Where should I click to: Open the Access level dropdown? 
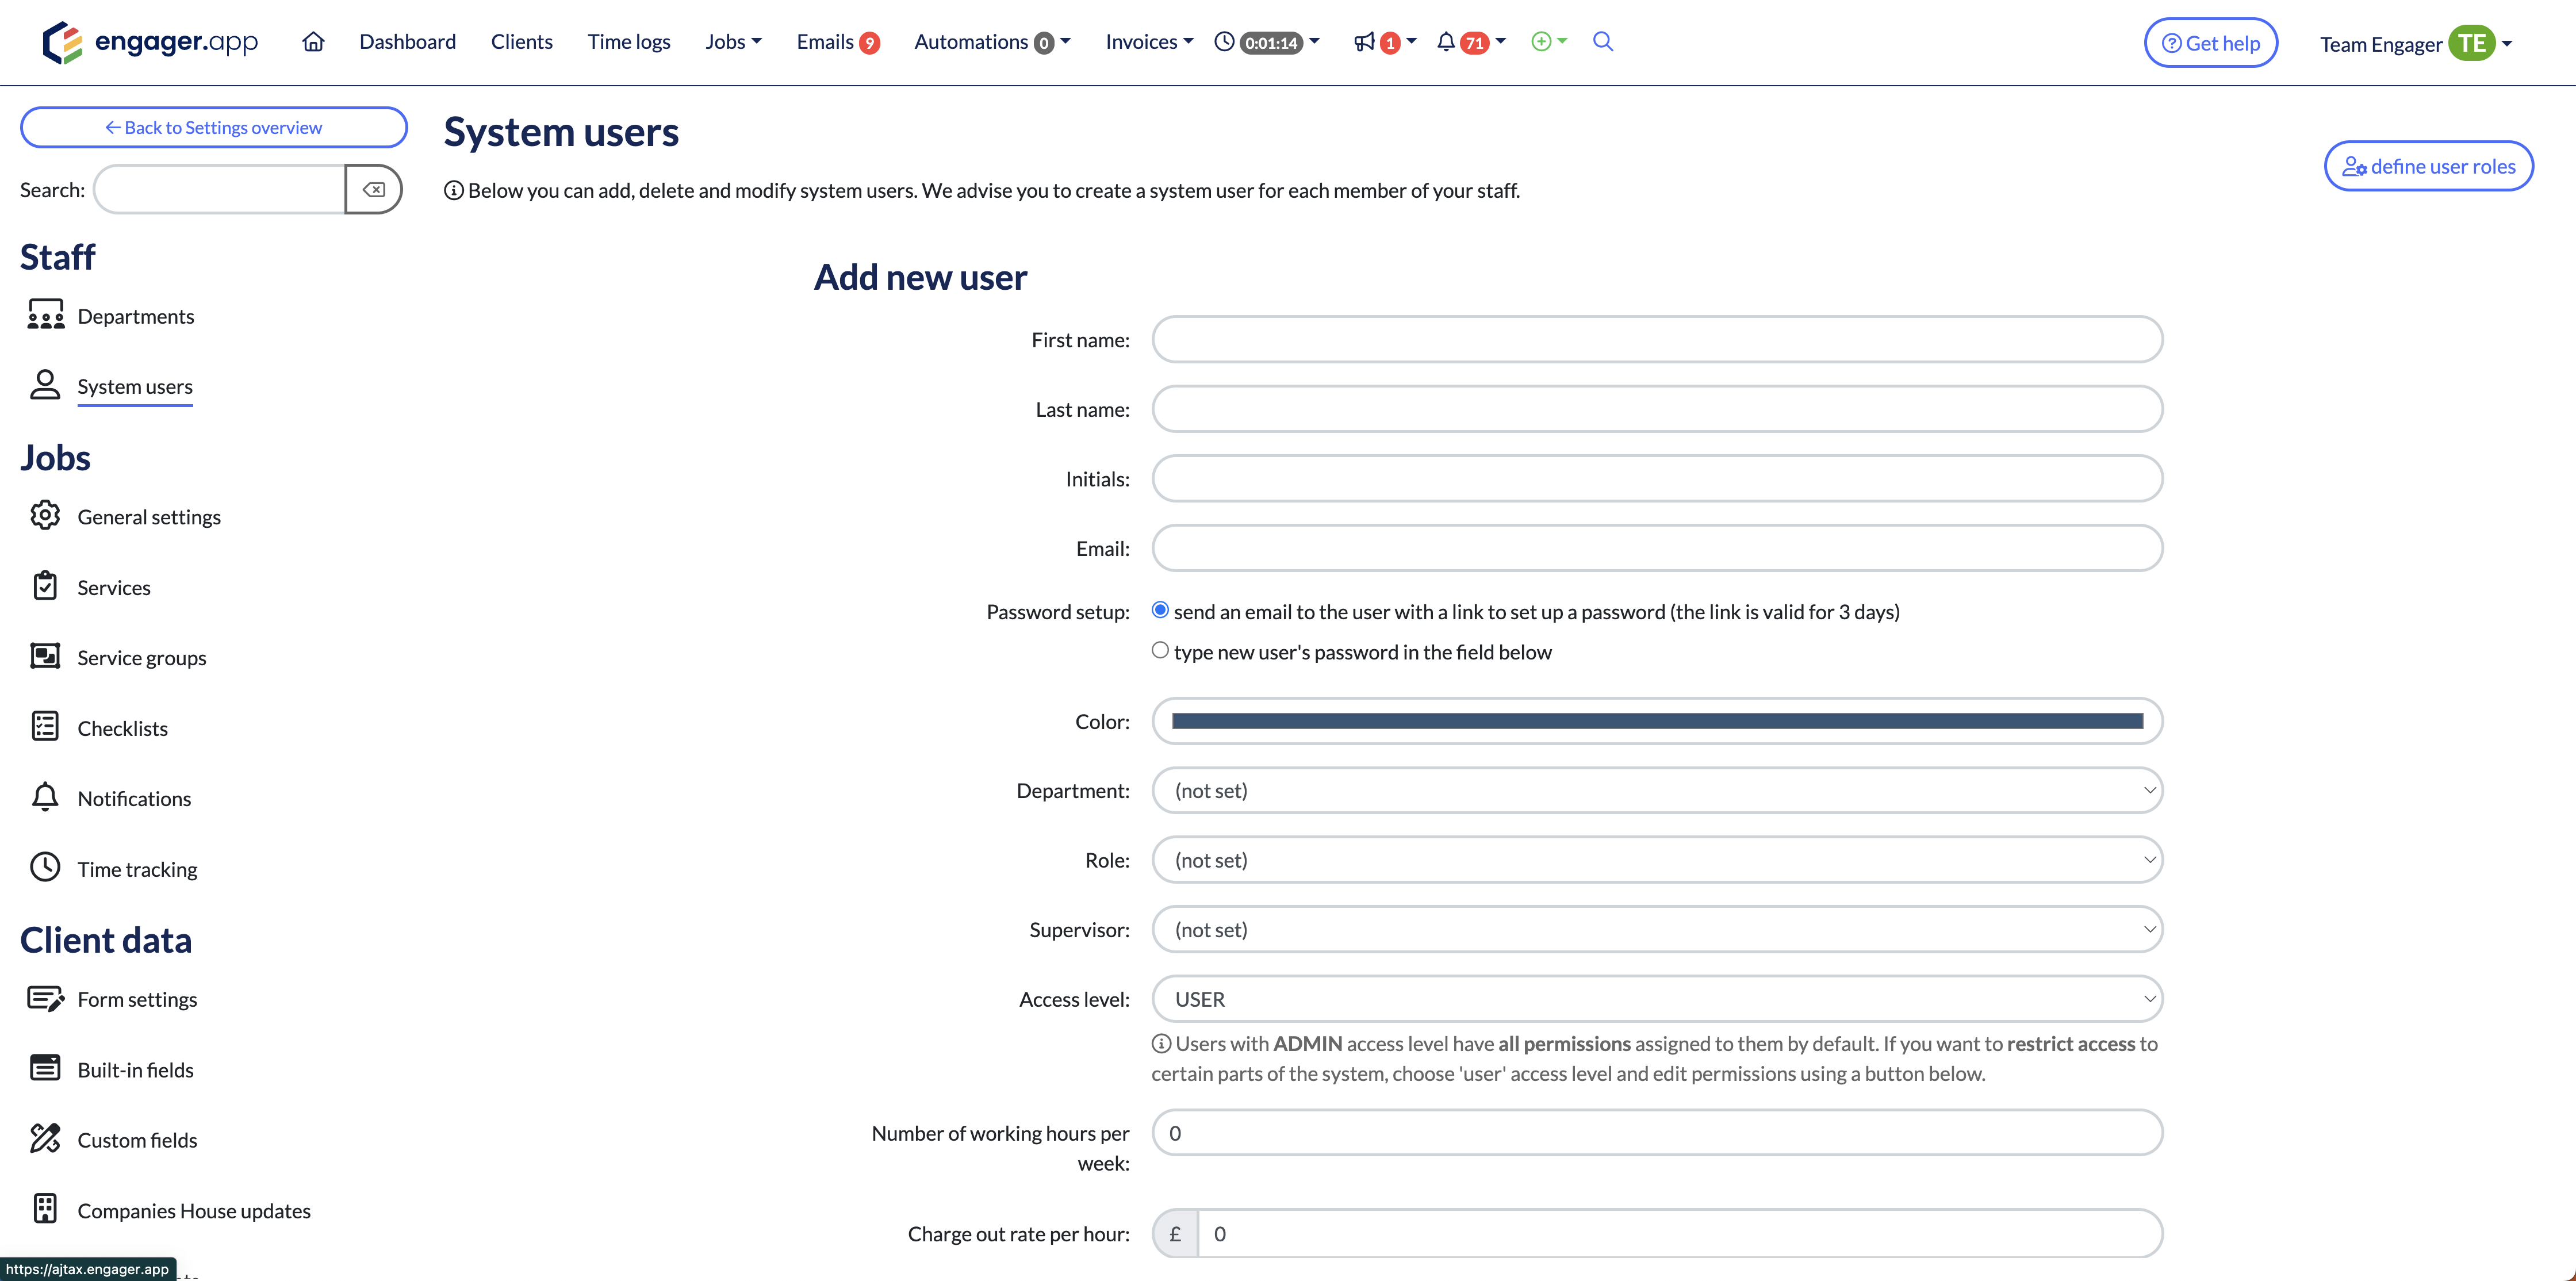(1656, 999)
